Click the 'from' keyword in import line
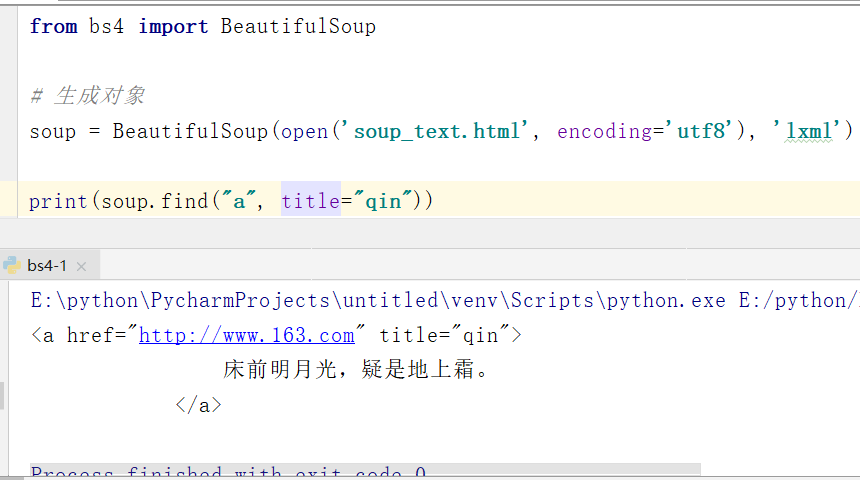The image size is (860, 480). tap(53, 26)
